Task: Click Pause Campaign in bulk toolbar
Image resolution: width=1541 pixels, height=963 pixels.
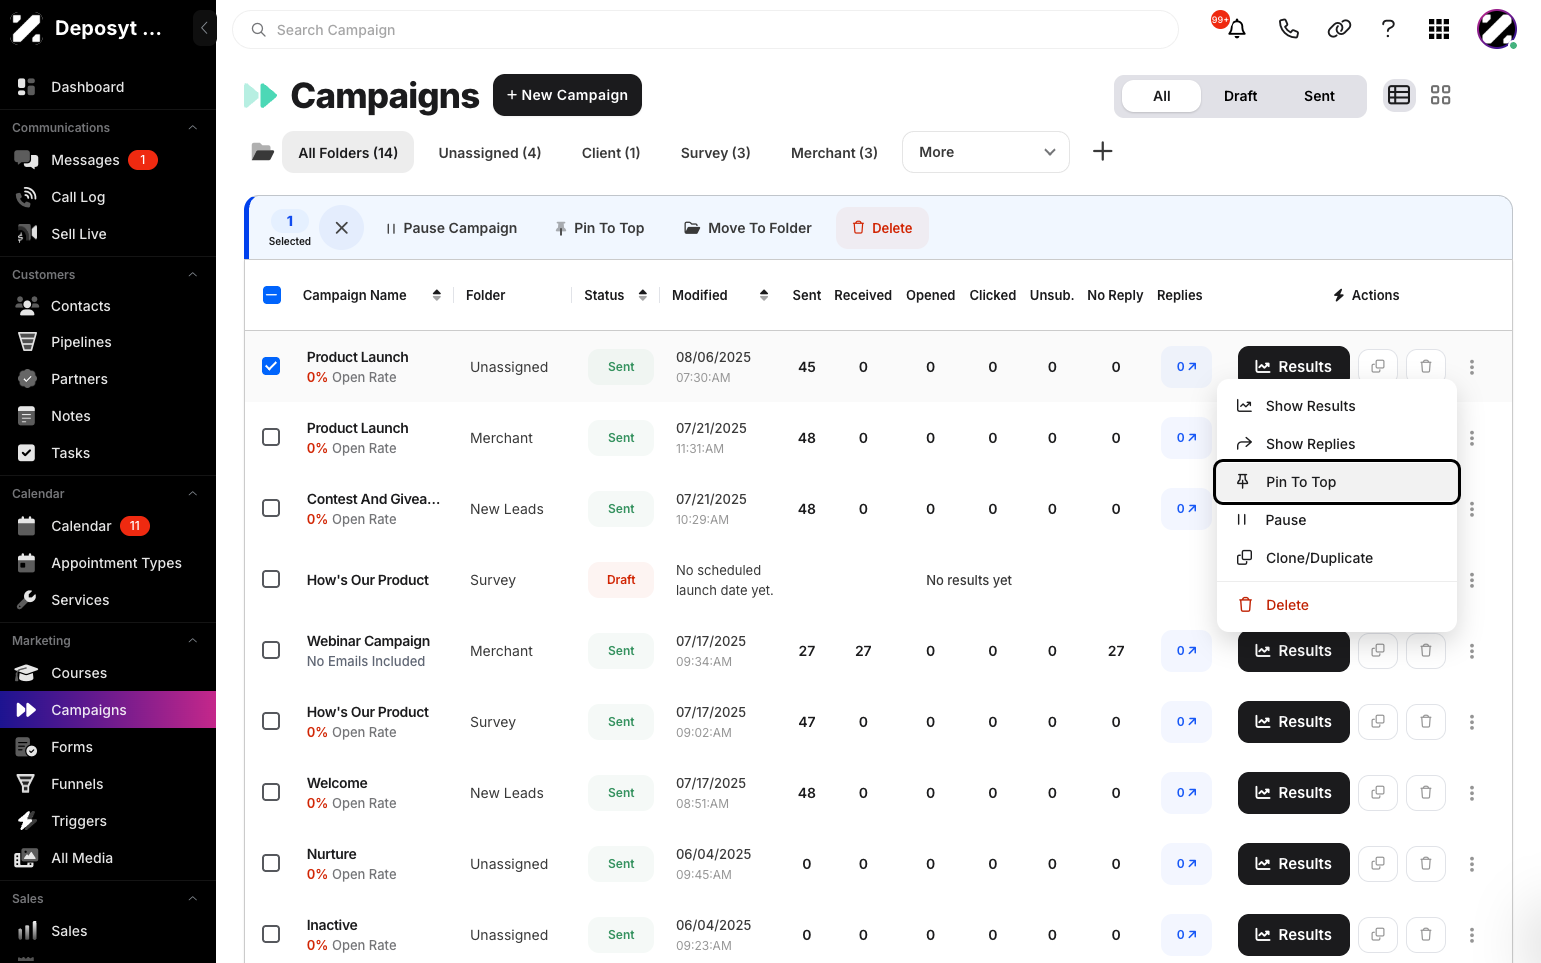Action: click(x=451, y=228)
